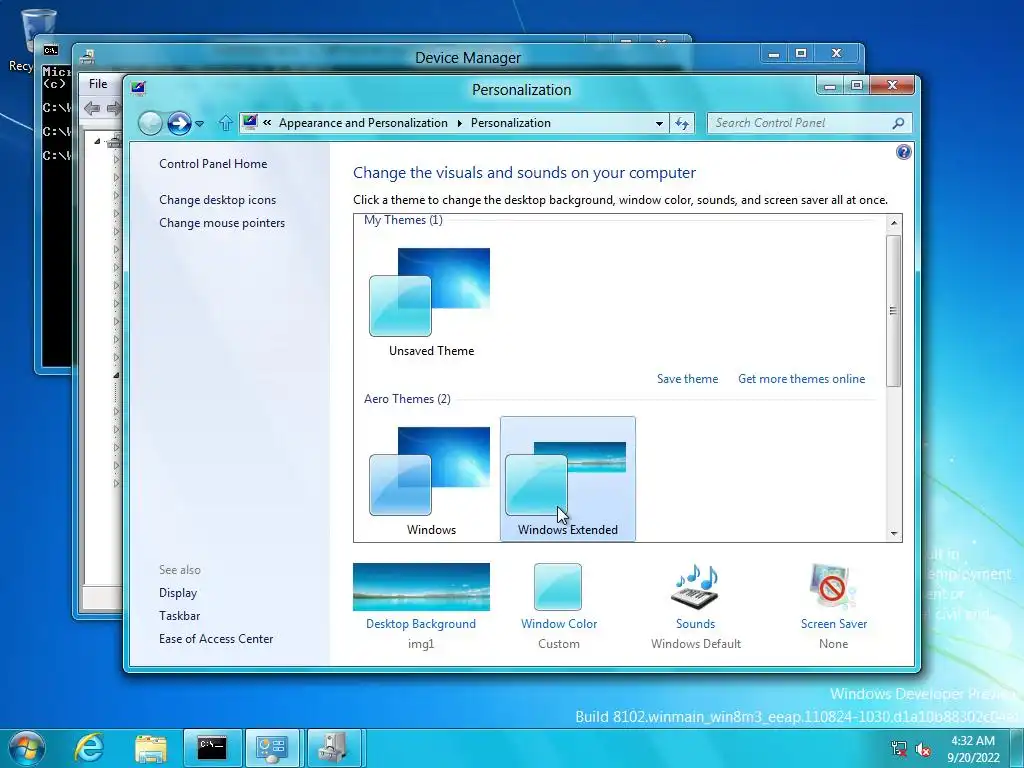Open the Screen Saver icon
1024x768 pixels.
[x=833, y=587]
